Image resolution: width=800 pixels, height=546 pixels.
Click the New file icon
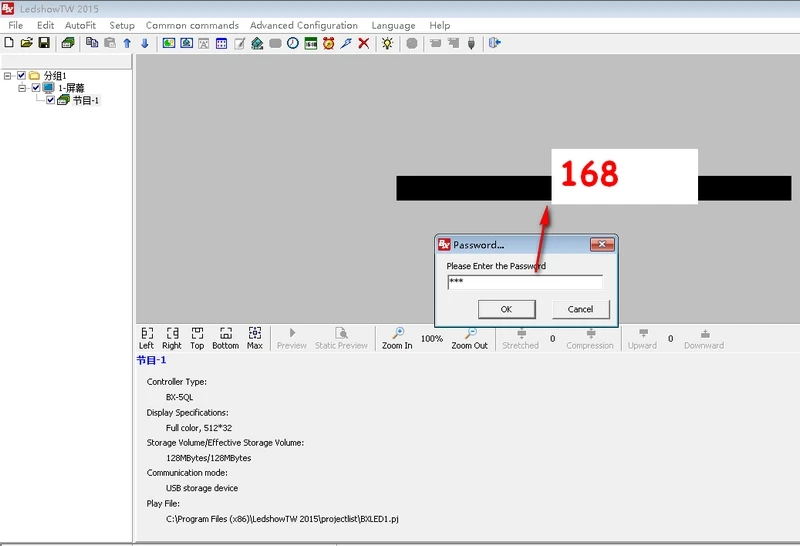(9, 43)
